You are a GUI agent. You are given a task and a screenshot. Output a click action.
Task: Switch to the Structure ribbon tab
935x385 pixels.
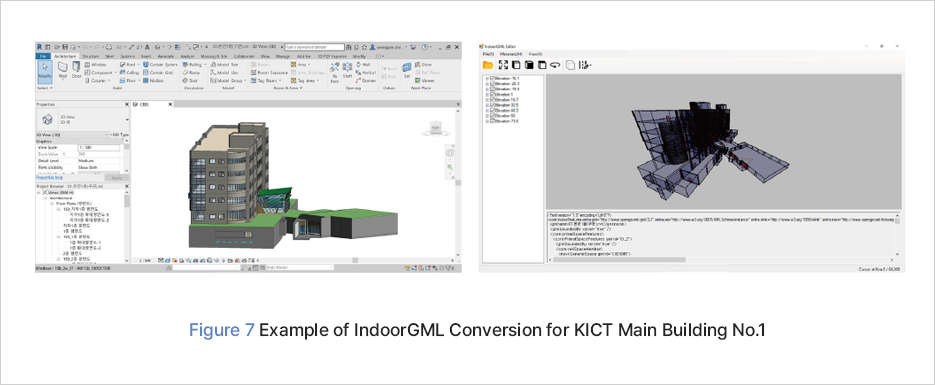[91, 56]
